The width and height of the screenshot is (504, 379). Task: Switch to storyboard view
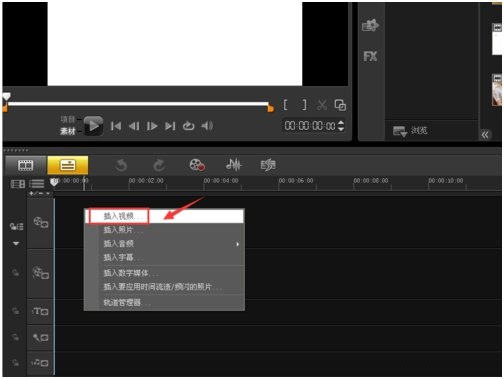point(26,165)
